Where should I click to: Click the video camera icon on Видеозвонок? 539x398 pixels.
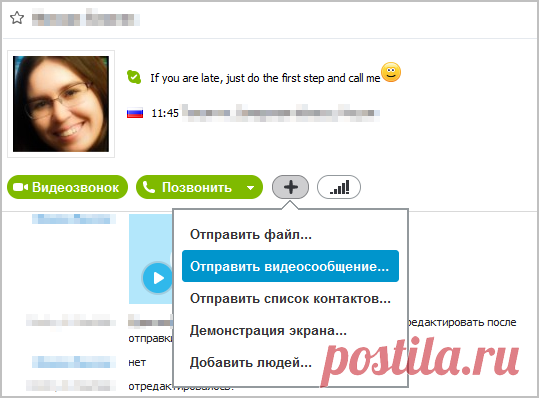(20, 187)
